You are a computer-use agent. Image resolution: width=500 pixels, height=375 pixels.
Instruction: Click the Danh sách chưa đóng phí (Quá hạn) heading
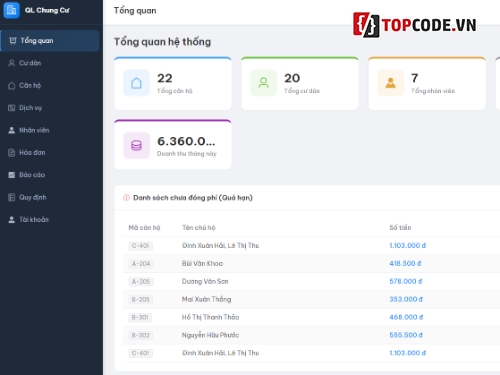[193, 198]
